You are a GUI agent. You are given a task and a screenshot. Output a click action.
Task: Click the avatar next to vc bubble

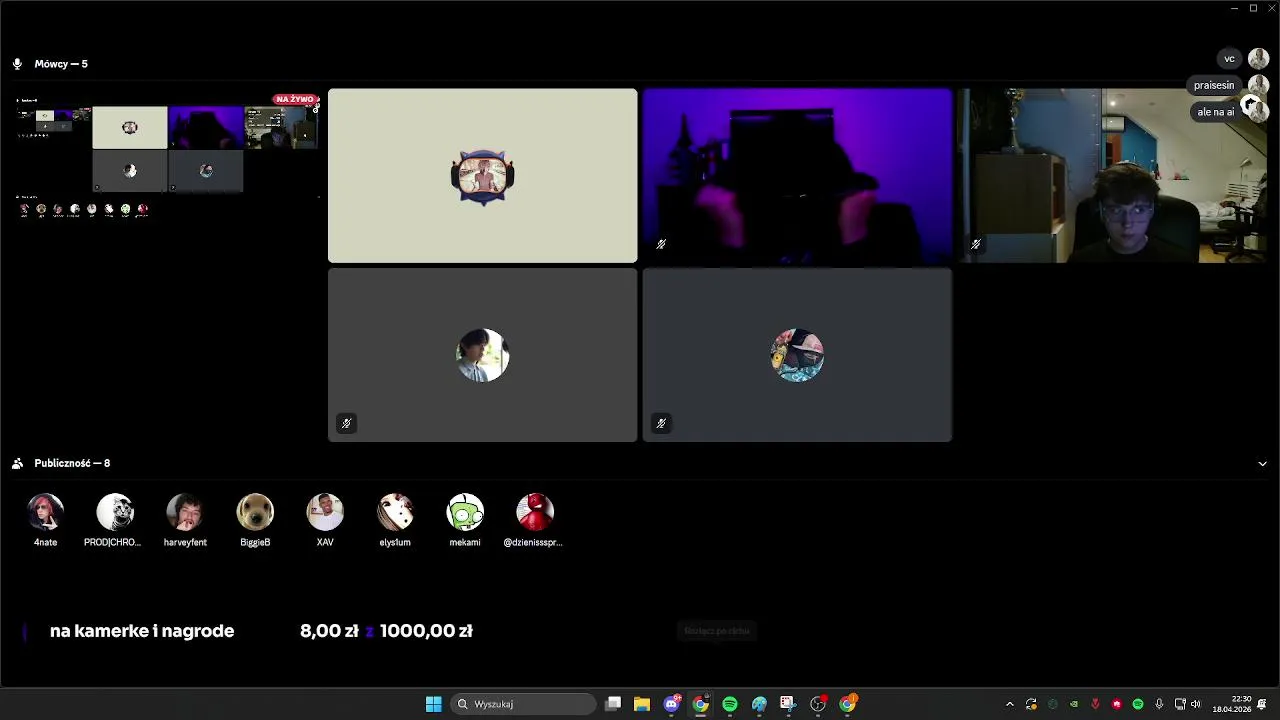[1258, 59]
